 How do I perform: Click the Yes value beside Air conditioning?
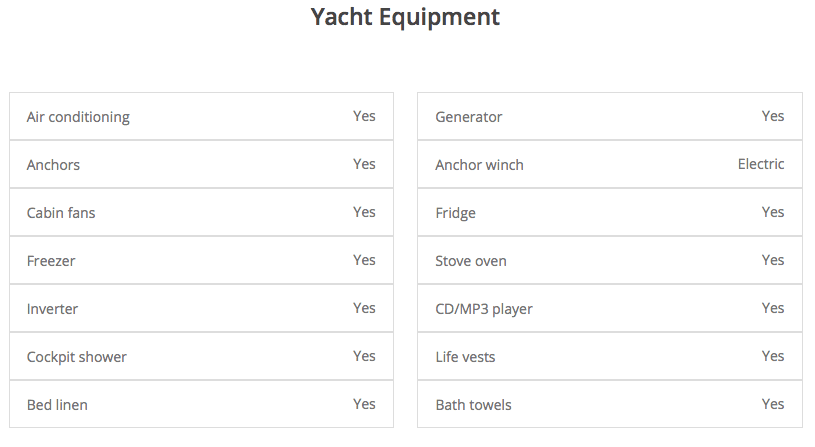[364, 116]
